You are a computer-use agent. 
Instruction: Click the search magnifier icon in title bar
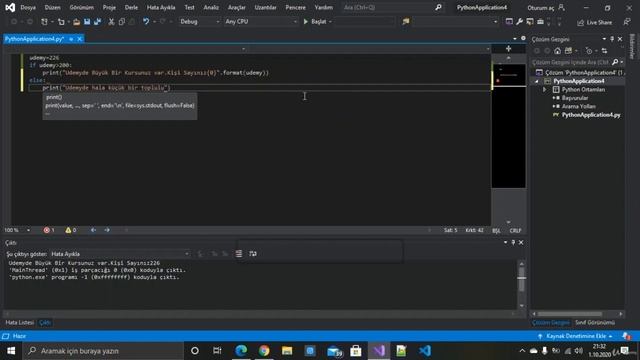point(438,7)
